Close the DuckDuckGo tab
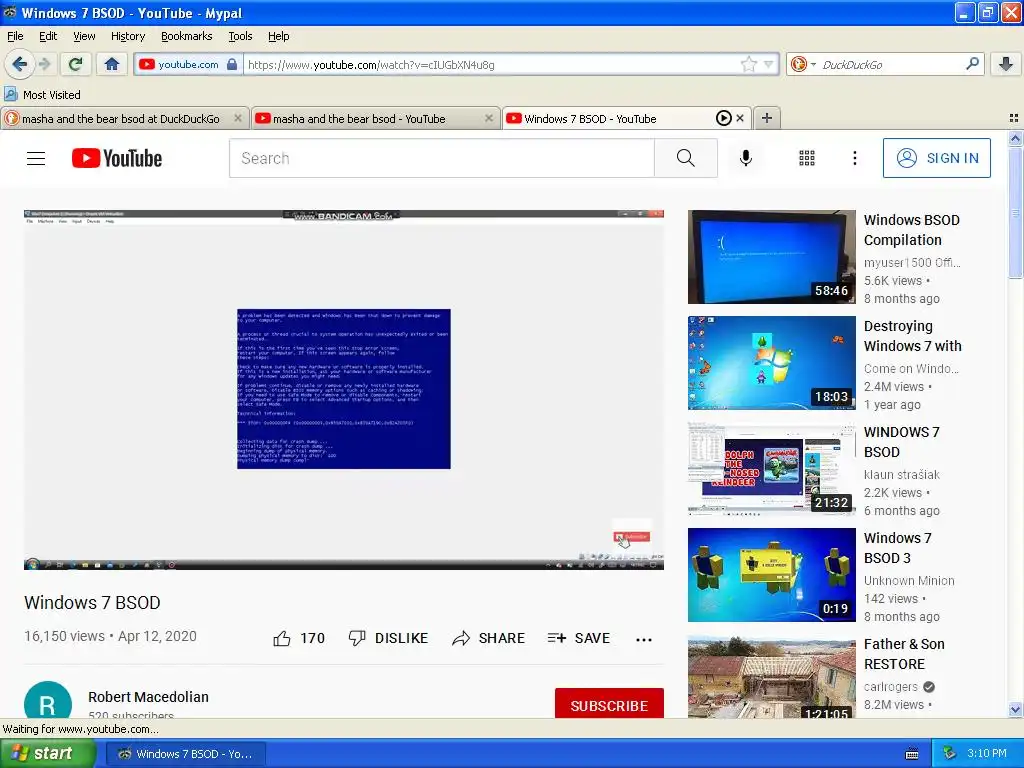This screenshot has height=768, width=1024. click(x=238, y=118)
